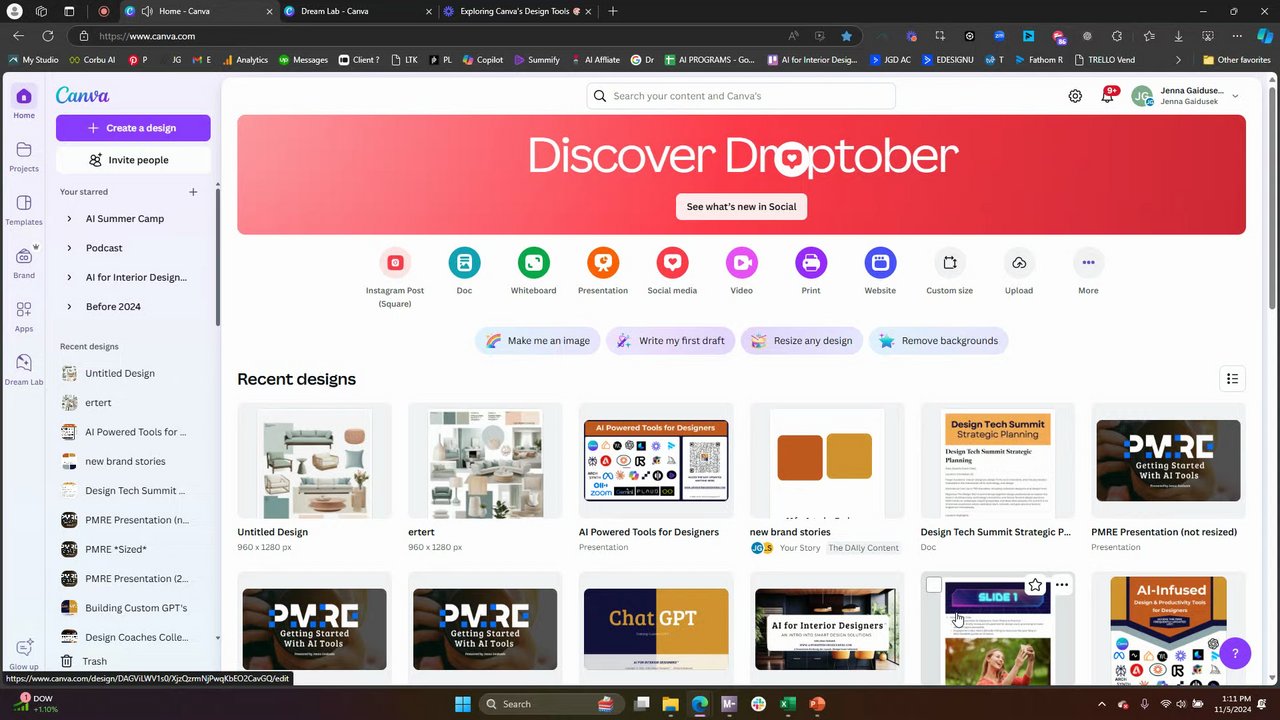Open the Chat GPT design thumbnail
The height and width of the screenshot is (720, 1280).
[656, 629]
